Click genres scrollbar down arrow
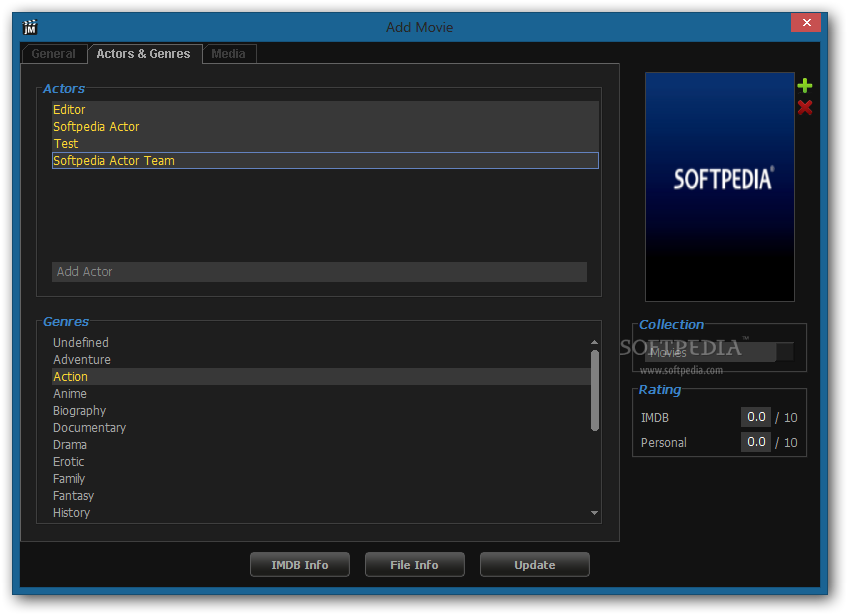Viewport: 848px width, 615px height. click(594, 513)
